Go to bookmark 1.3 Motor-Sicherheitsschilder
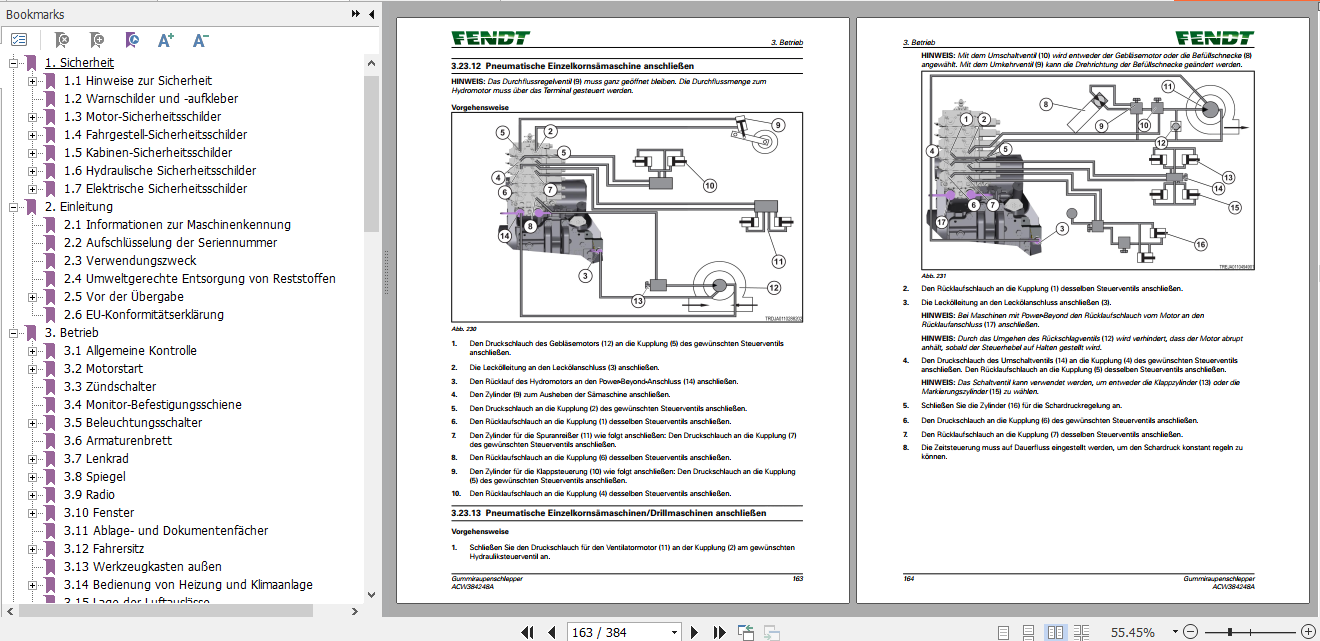 coord(142,117)
